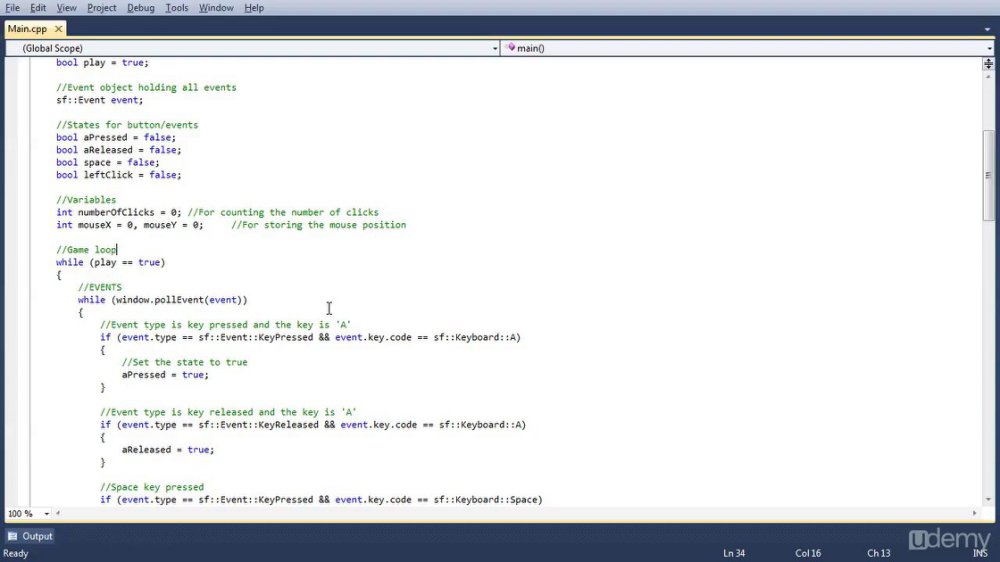1000x562 pixels.
Task: Close the Main.cpp tab
Action: [58, 29]
